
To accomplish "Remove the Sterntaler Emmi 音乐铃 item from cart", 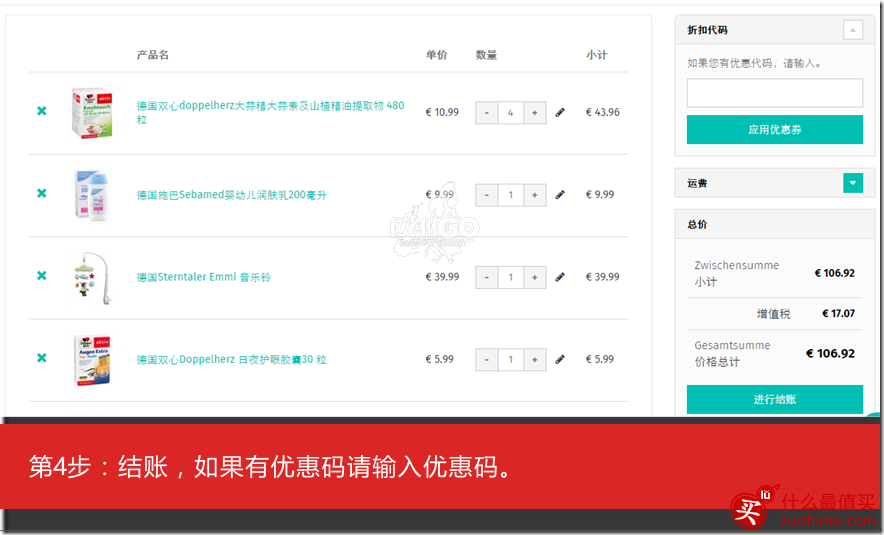I will coord(42,276).
